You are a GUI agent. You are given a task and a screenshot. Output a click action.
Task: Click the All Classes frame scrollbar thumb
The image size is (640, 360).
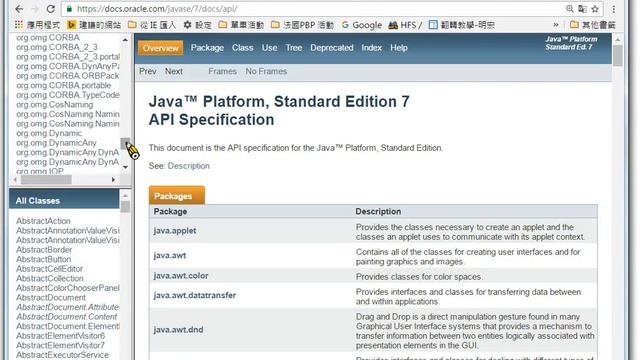coord(125,207)
